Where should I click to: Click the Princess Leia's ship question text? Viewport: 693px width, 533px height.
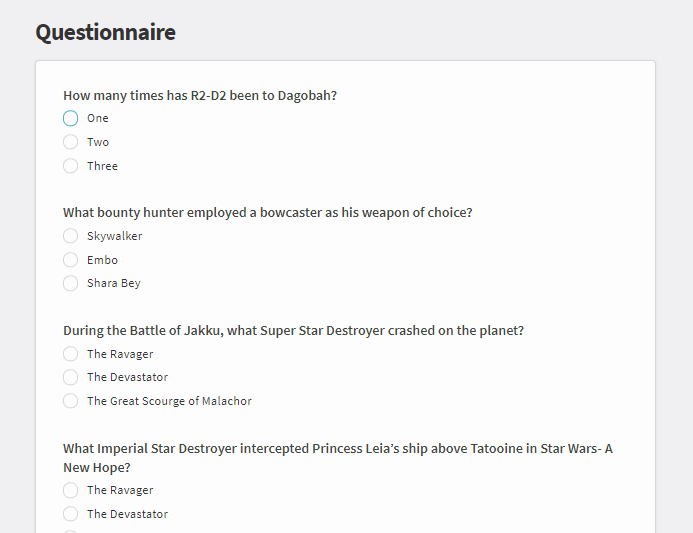338,458
